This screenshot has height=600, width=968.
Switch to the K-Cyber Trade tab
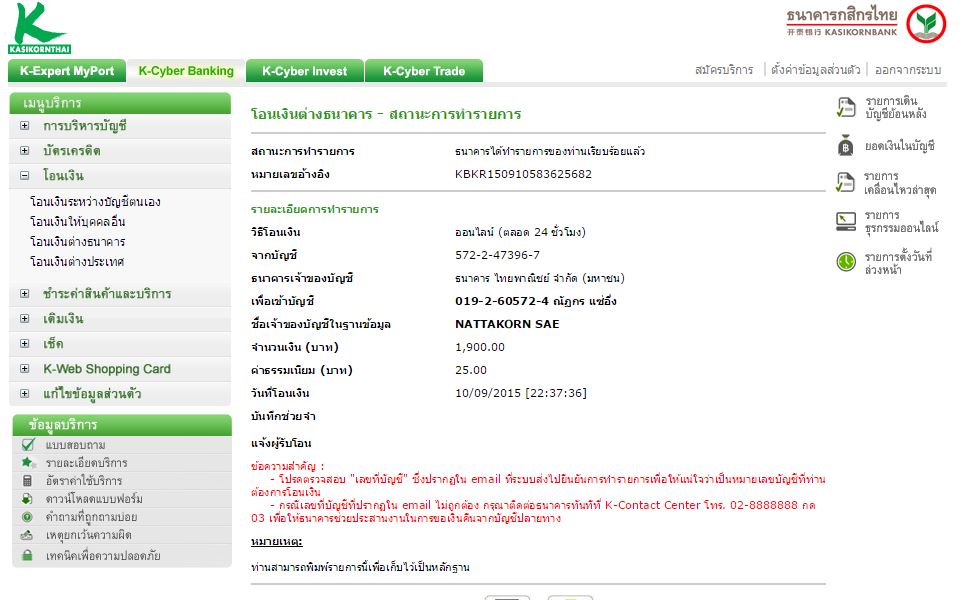coord(424,71)
